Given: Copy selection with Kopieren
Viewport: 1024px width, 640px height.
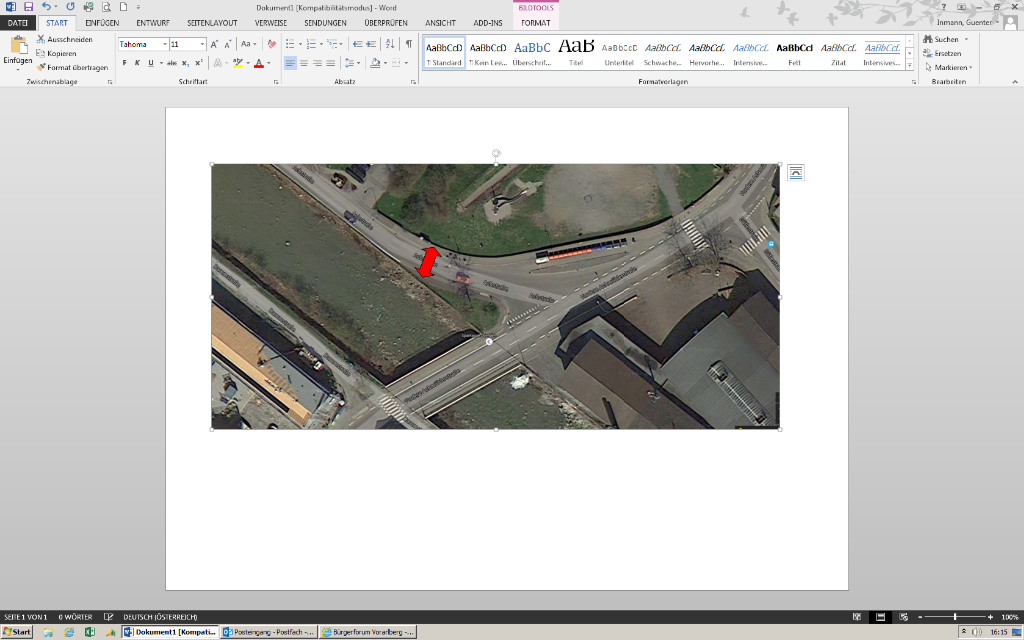Looking at the screenshot, I should tap(57, 54).
